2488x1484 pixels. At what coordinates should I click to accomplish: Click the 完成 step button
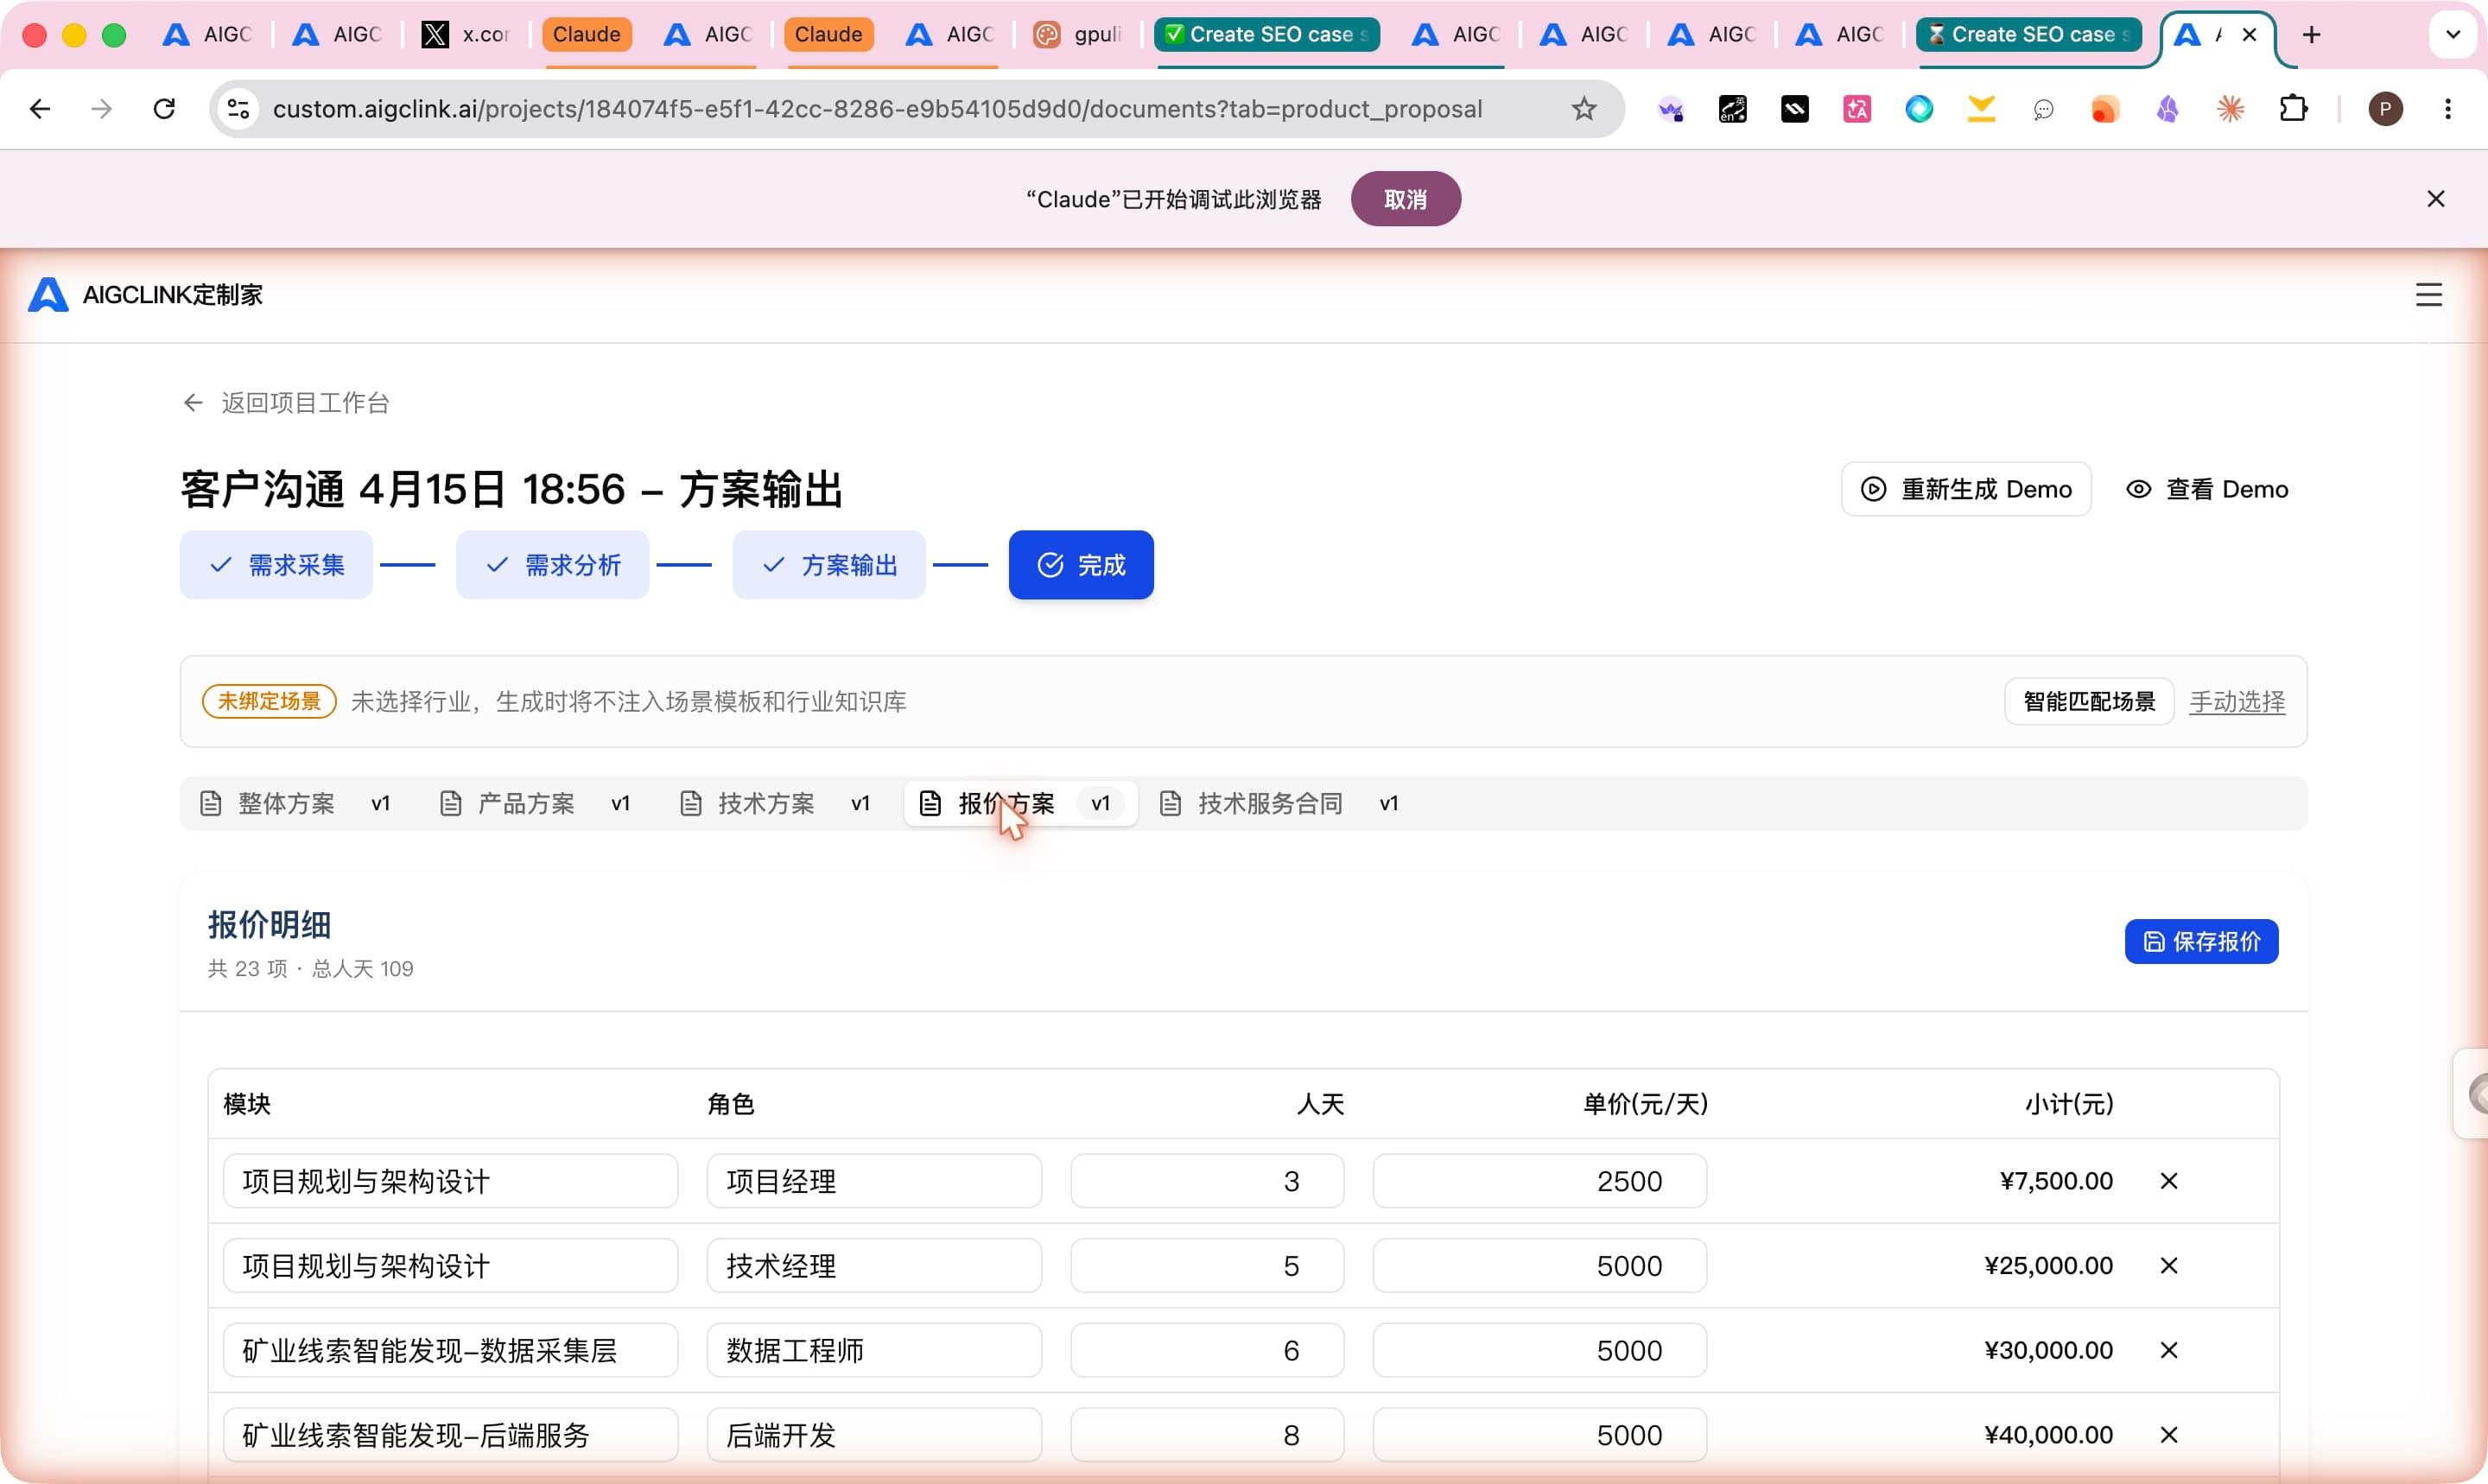pos(1081,565)
